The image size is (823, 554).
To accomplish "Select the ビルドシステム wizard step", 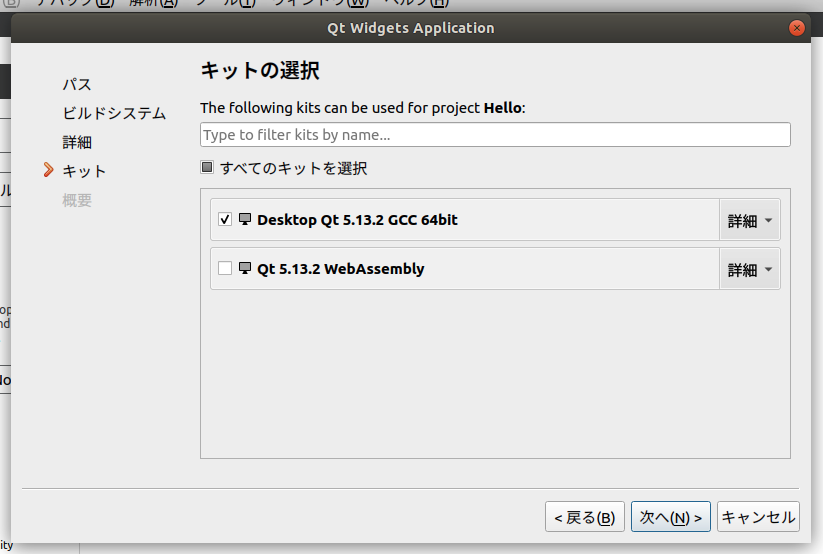I will click(x=114, y=113).
